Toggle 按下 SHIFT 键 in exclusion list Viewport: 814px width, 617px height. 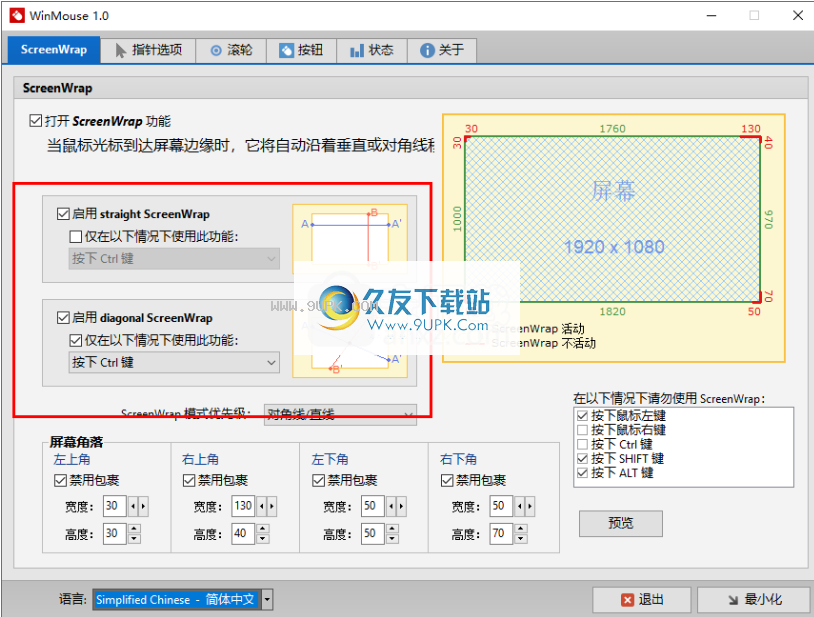coord(582,459)
